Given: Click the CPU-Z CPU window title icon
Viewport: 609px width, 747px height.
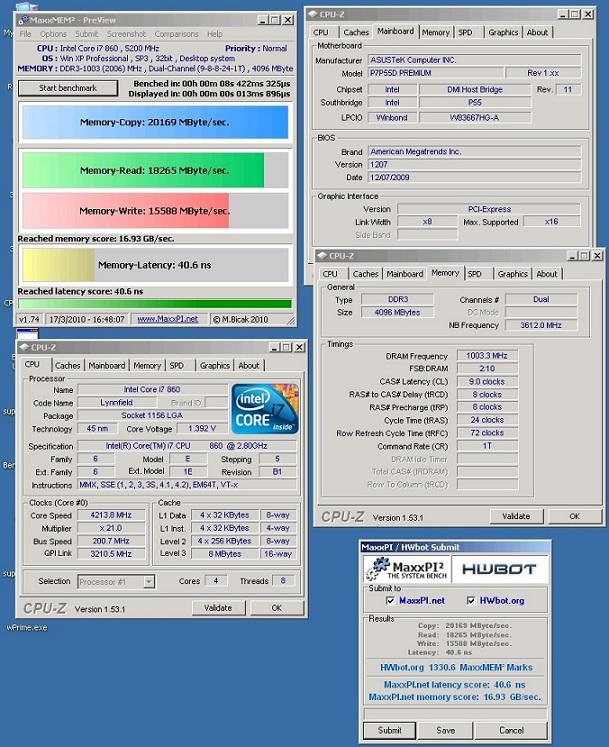Looking at the screenshot, I should pyautogui.click(x=24, y=347).
